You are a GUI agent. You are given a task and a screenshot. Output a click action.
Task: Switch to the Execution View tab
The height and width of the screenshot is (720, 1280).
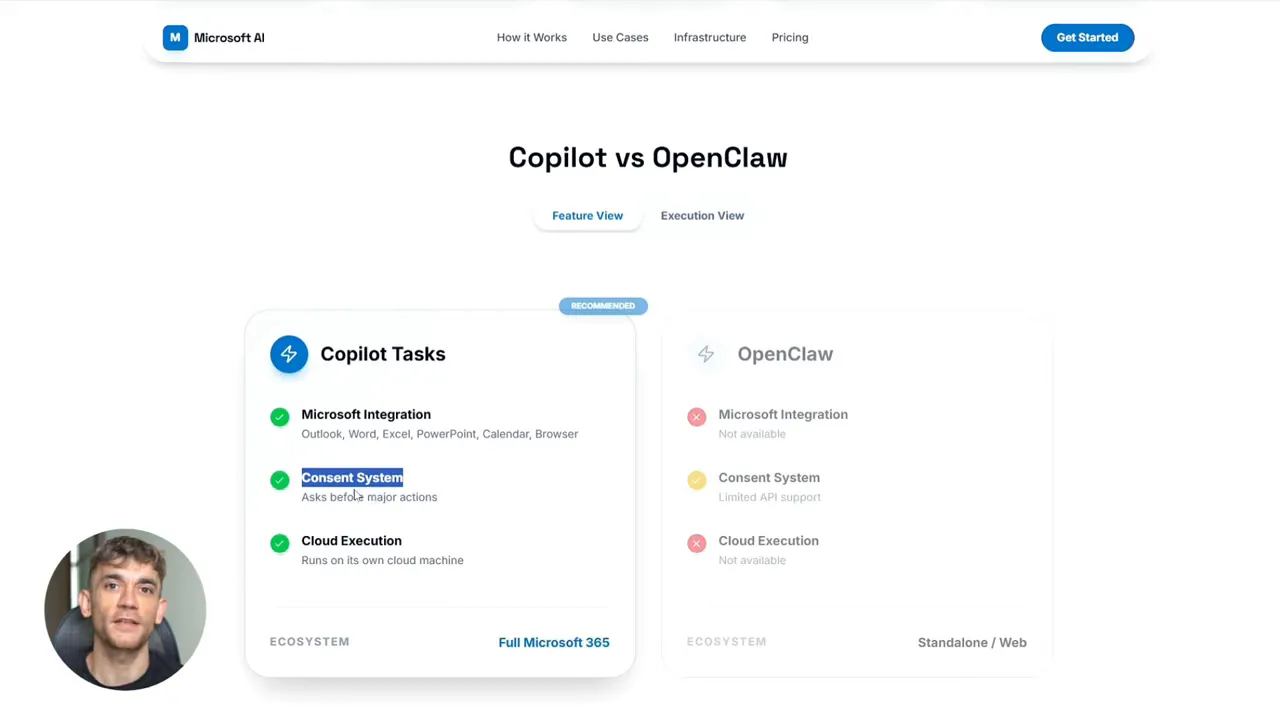point(702,216)
